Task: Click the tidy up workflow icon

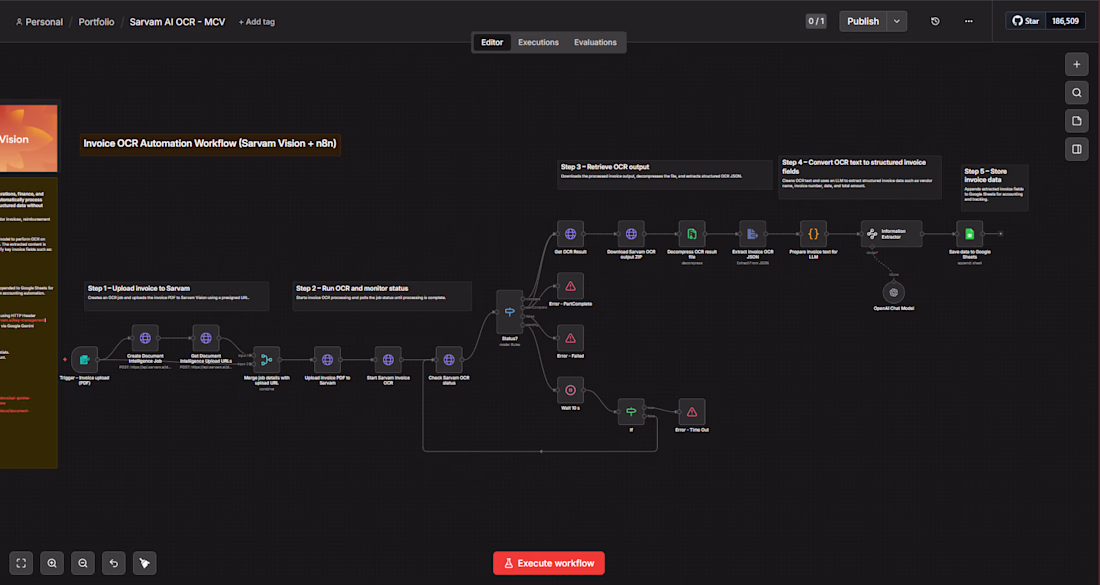Action: point(145,563)
